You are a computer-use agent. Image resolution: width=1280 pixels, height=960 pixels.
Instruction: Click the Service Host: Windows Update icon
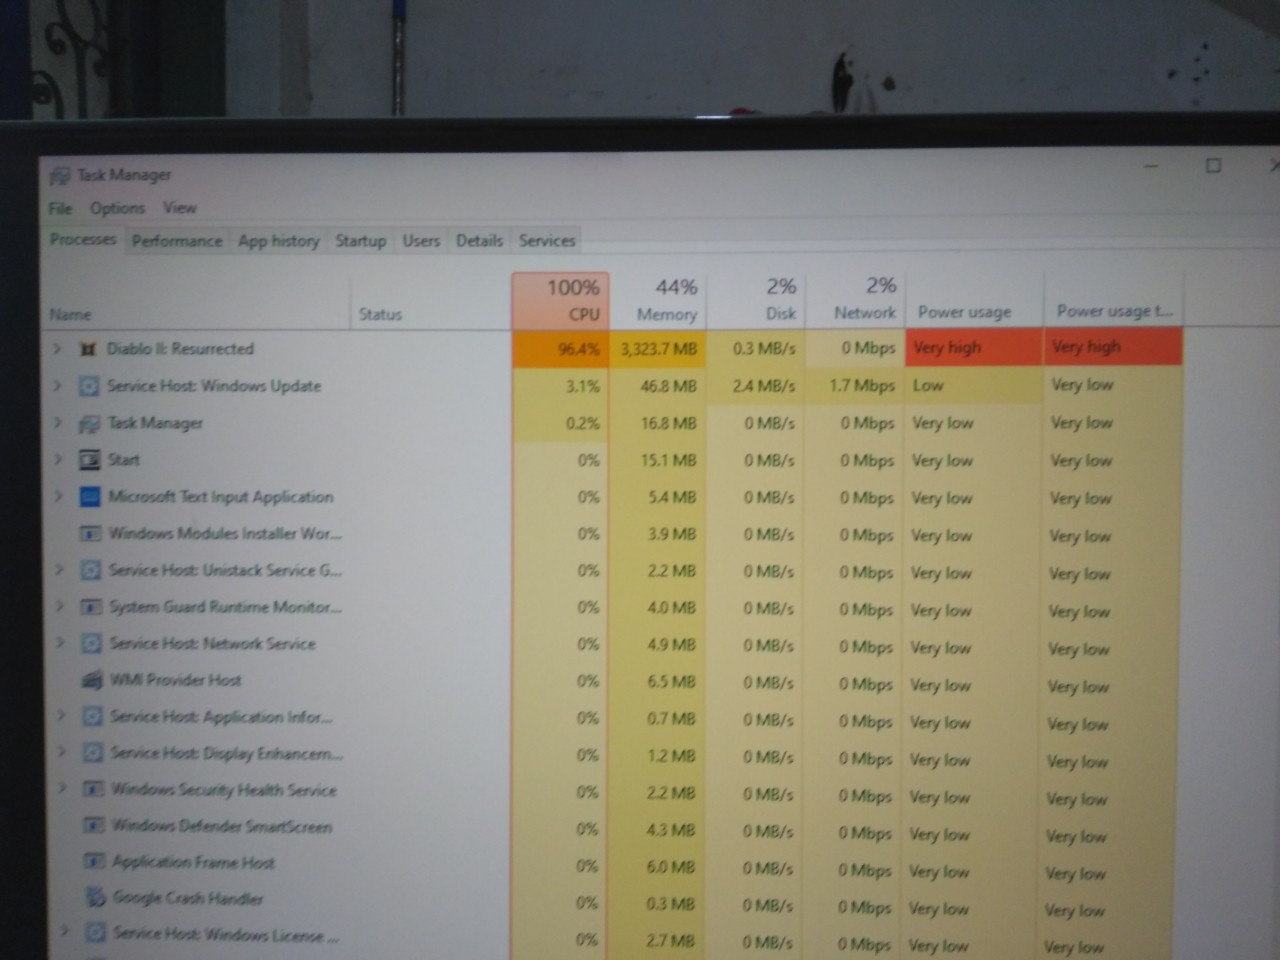[x=89, y=386]
